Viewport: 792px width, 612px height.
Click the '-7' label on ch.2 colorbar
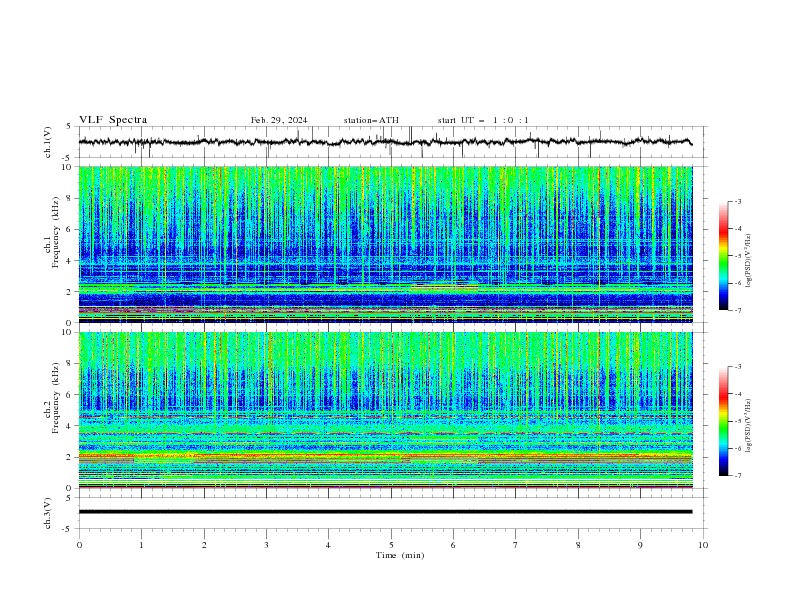[x=737, y=476]
